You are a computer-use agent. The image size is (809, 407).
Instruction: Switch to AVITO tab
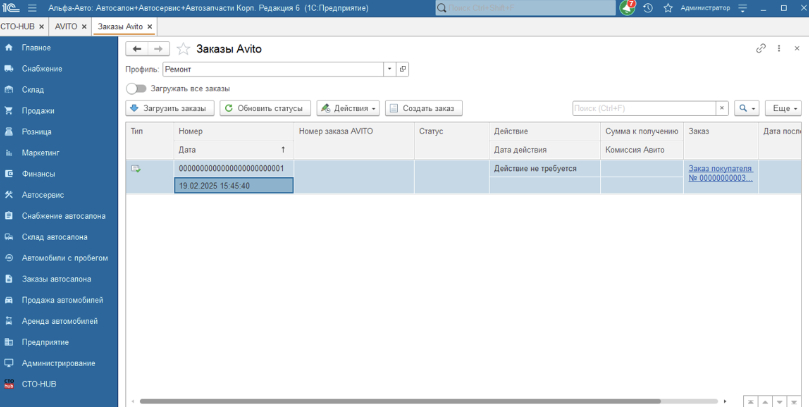pyautogui.click(x=66, y=26)
